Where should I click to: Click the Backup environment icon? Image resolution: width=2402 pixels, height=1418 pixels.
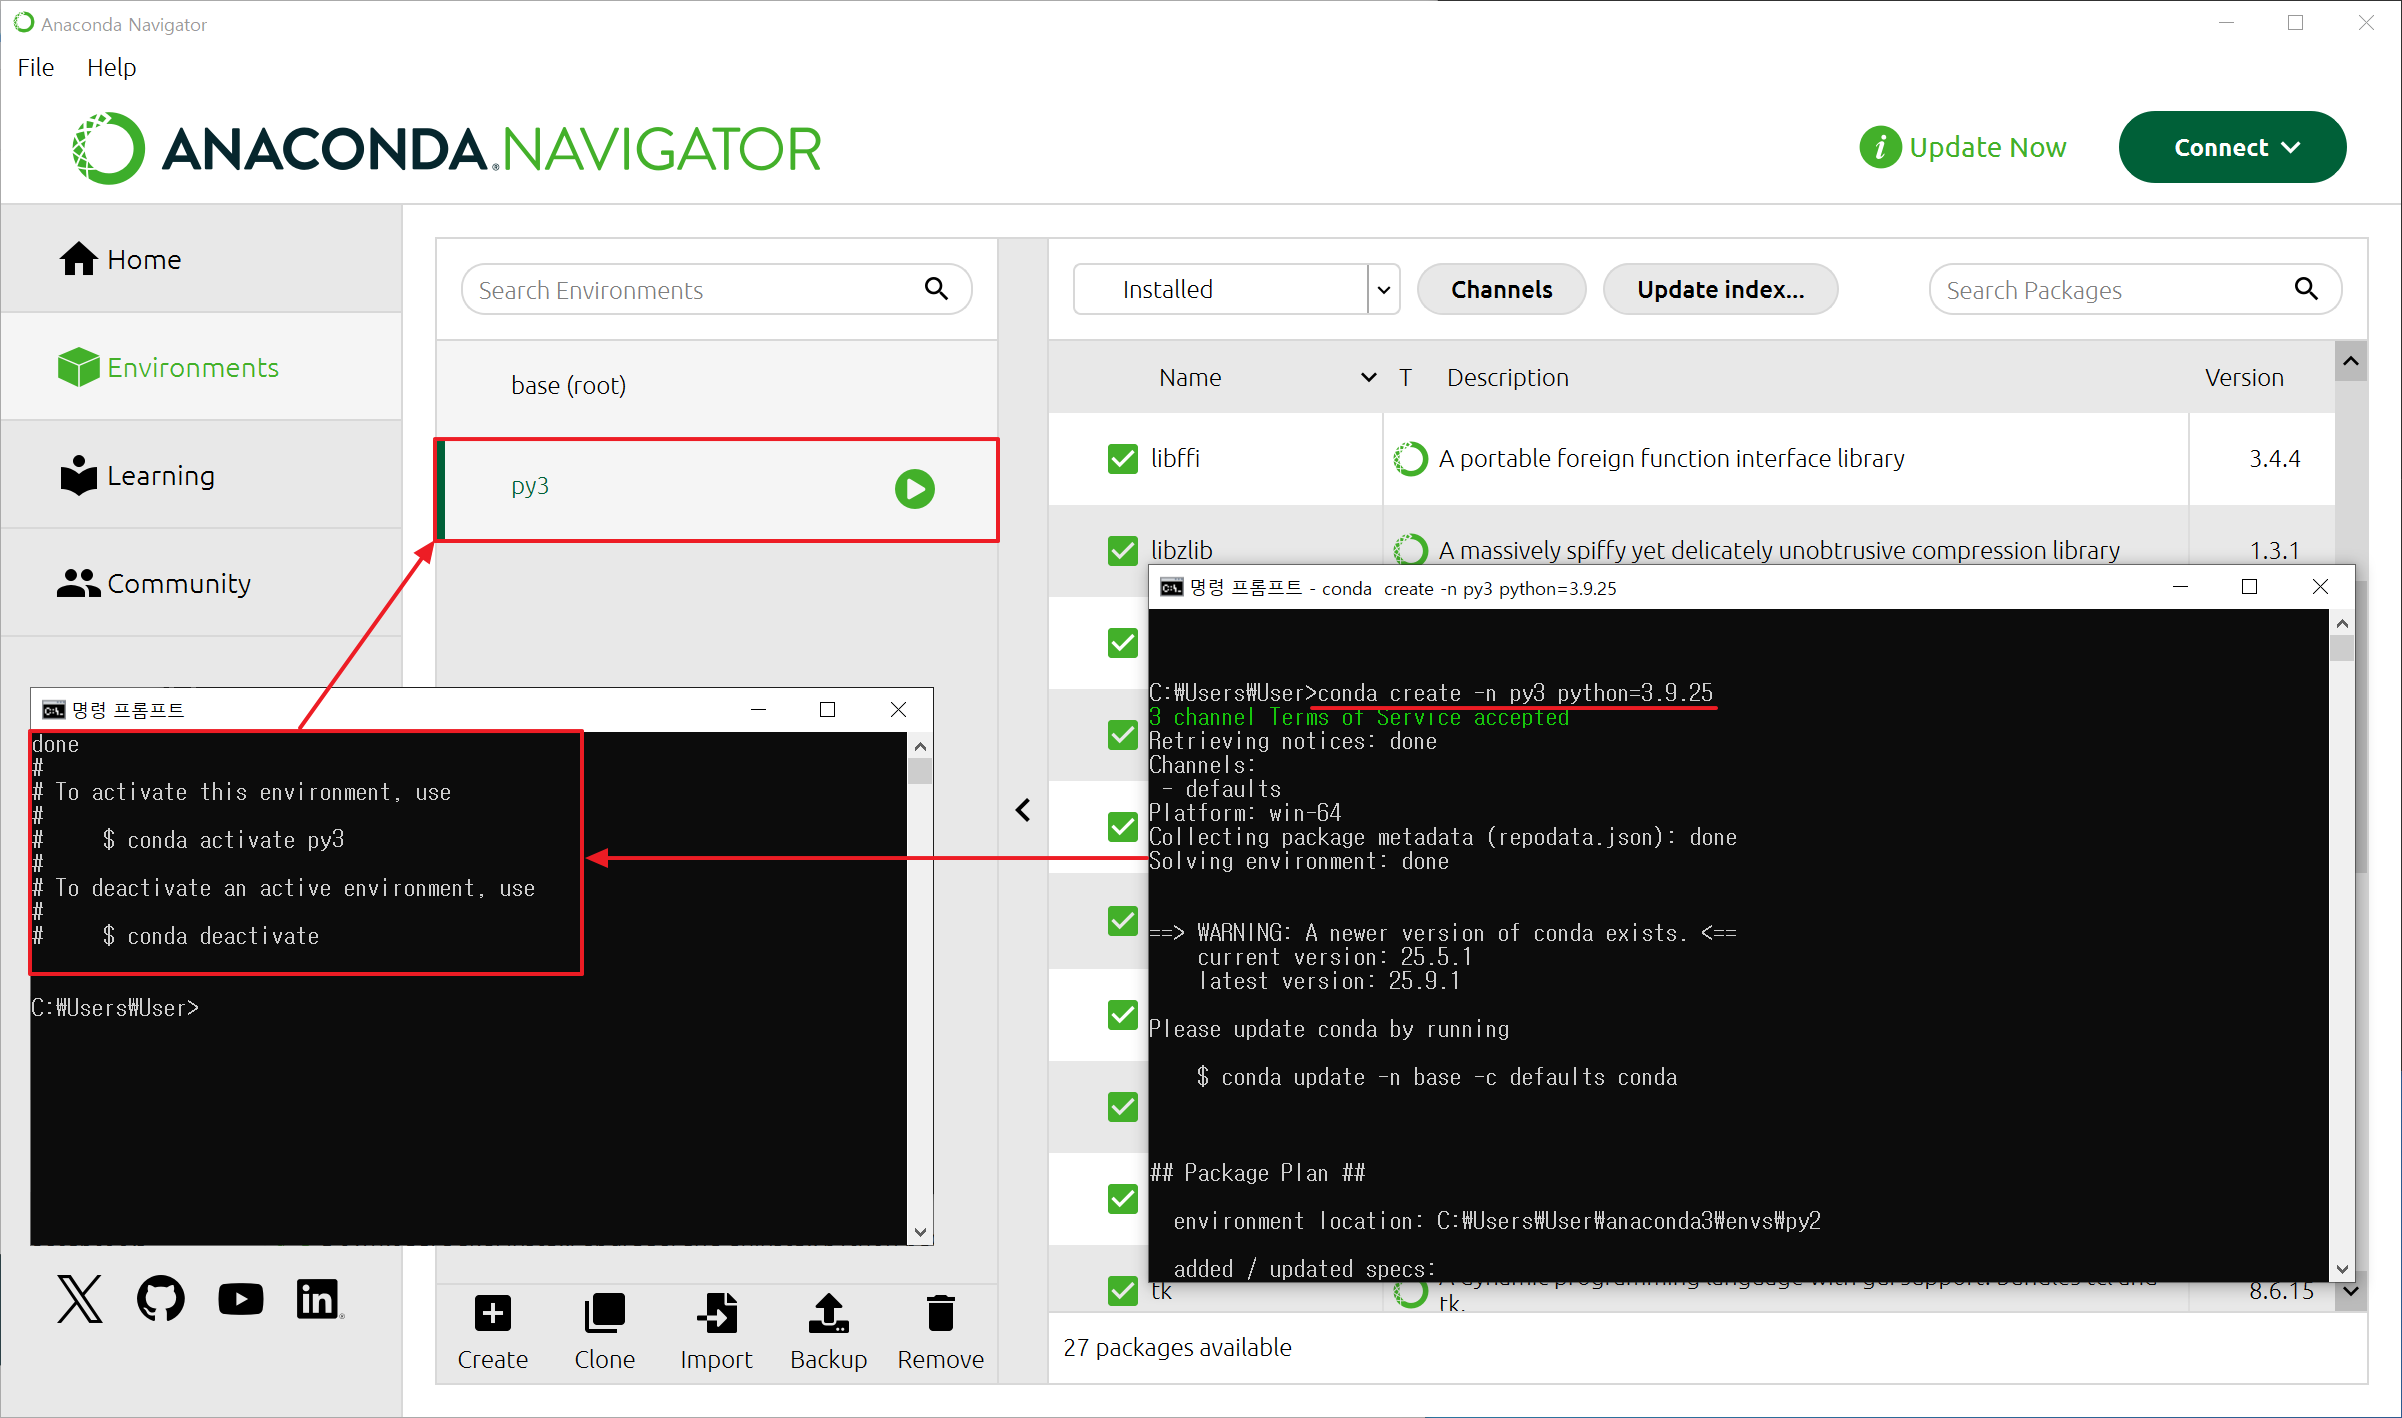(828, 1314)
